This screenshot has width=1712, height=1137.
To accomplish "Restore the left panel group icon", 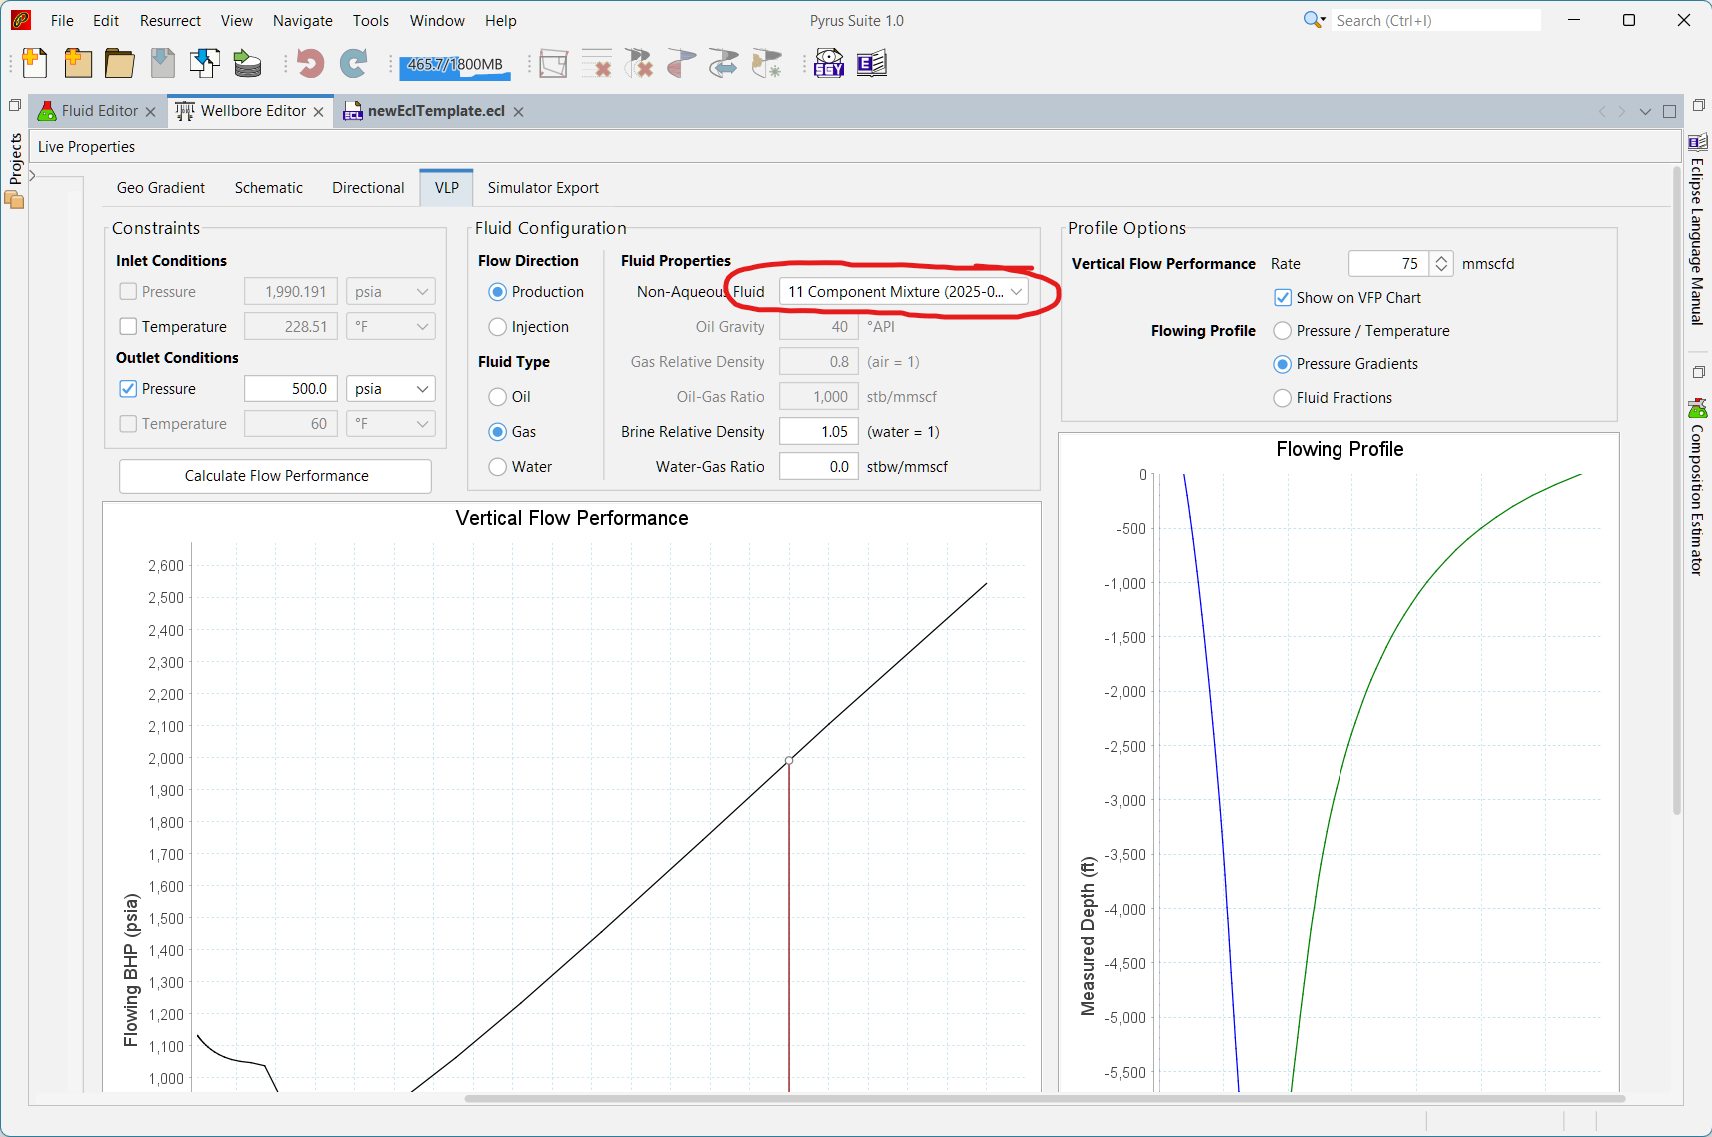I will pyautogui.click(x=15, y=105).
